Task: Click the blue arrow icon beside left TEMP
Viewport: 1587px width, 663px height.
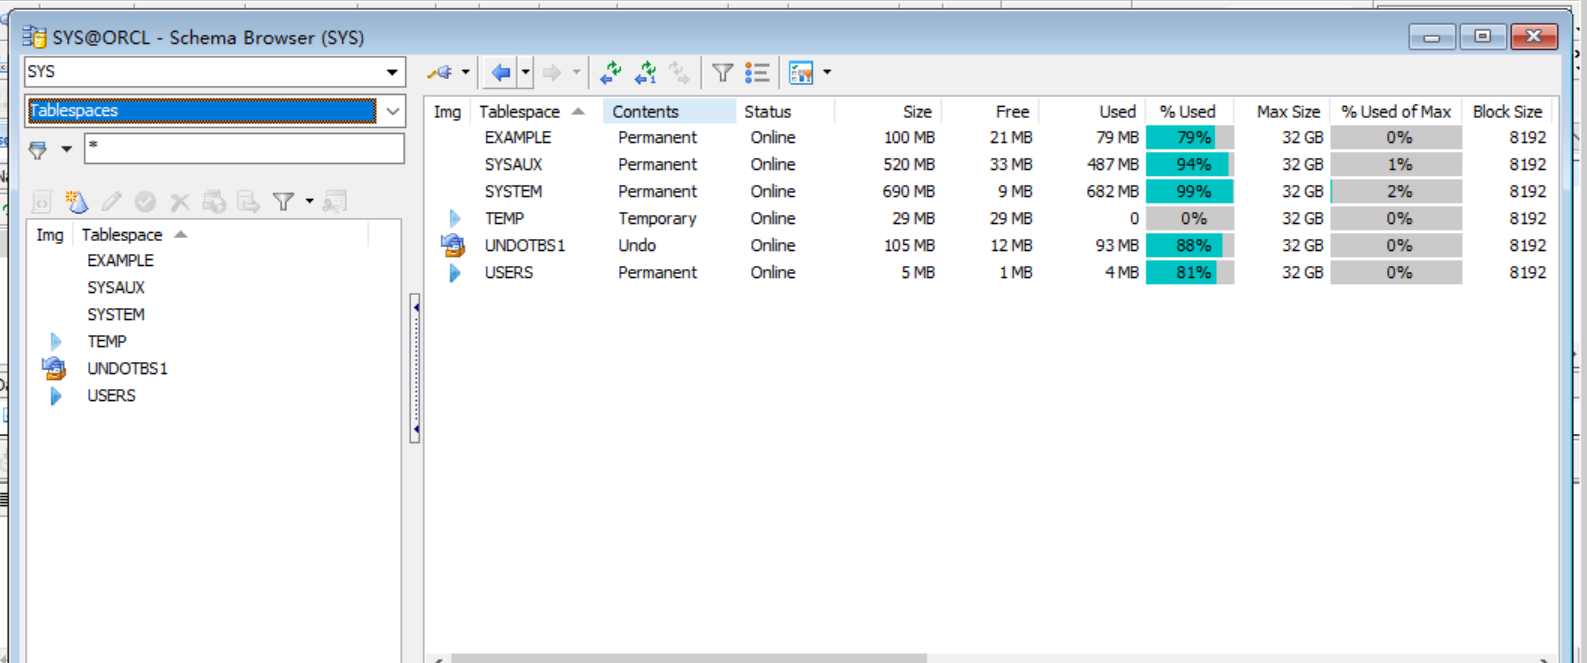Action: coord(56,342)
